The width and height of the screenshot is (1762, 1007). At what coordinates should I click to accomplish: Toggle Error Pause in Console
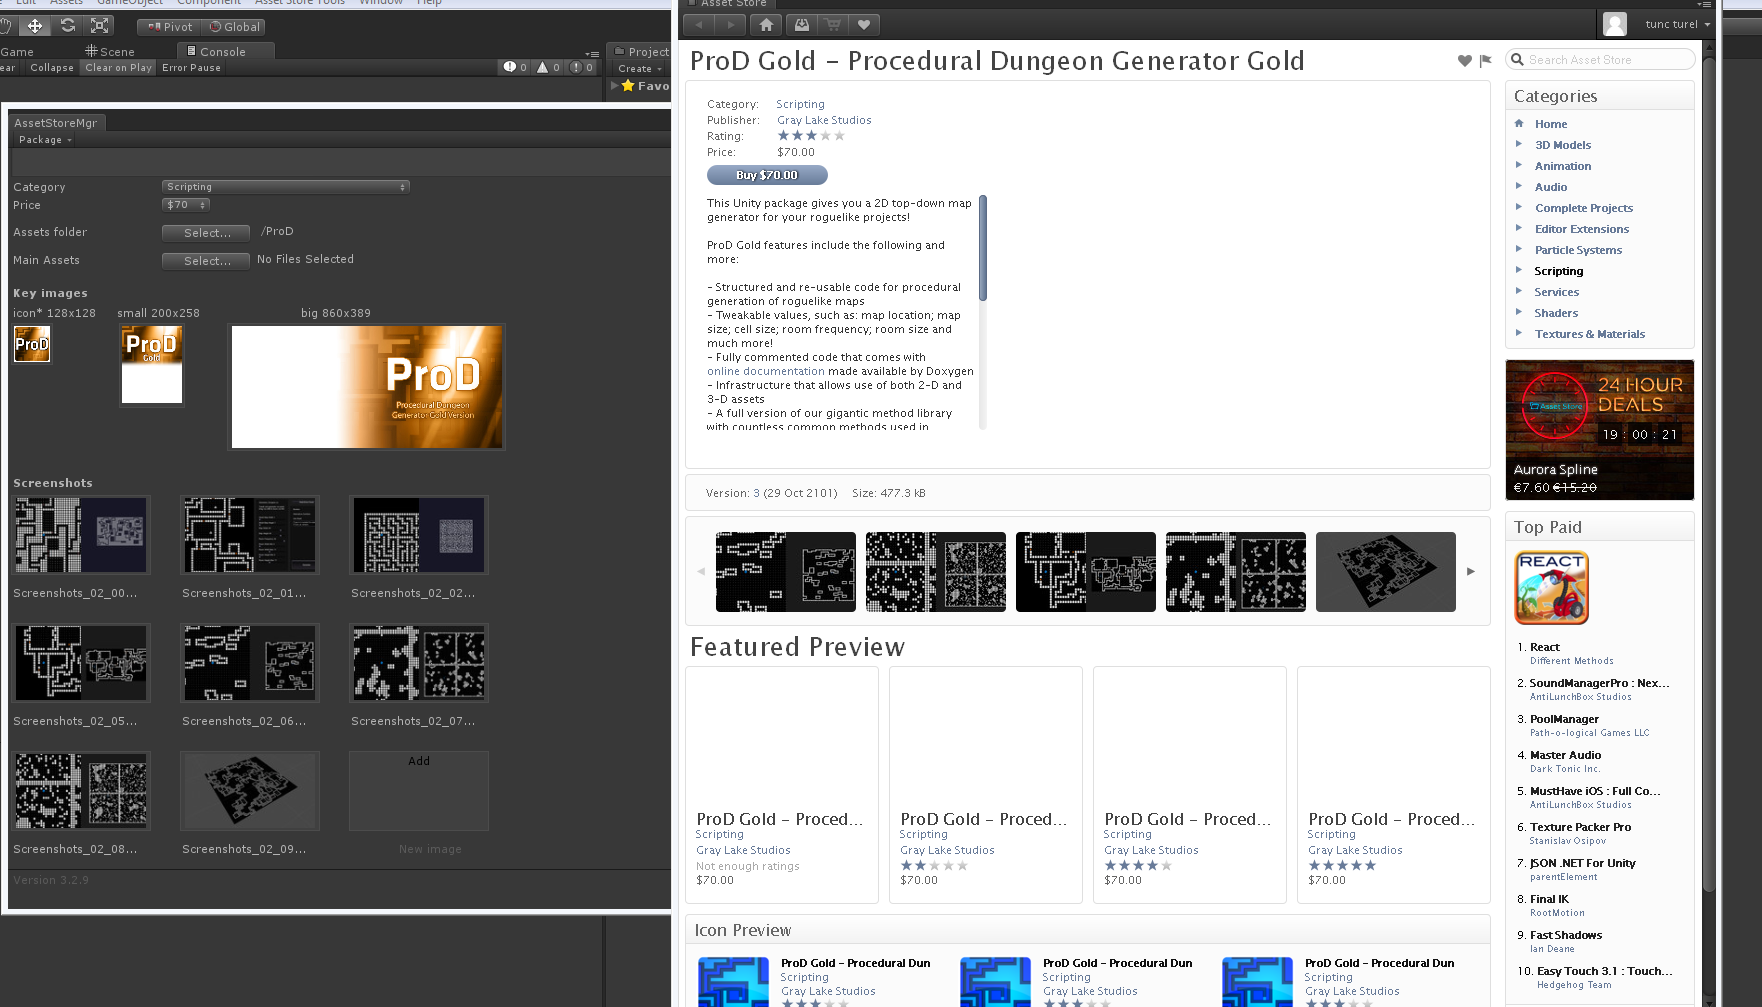(191, 67)
